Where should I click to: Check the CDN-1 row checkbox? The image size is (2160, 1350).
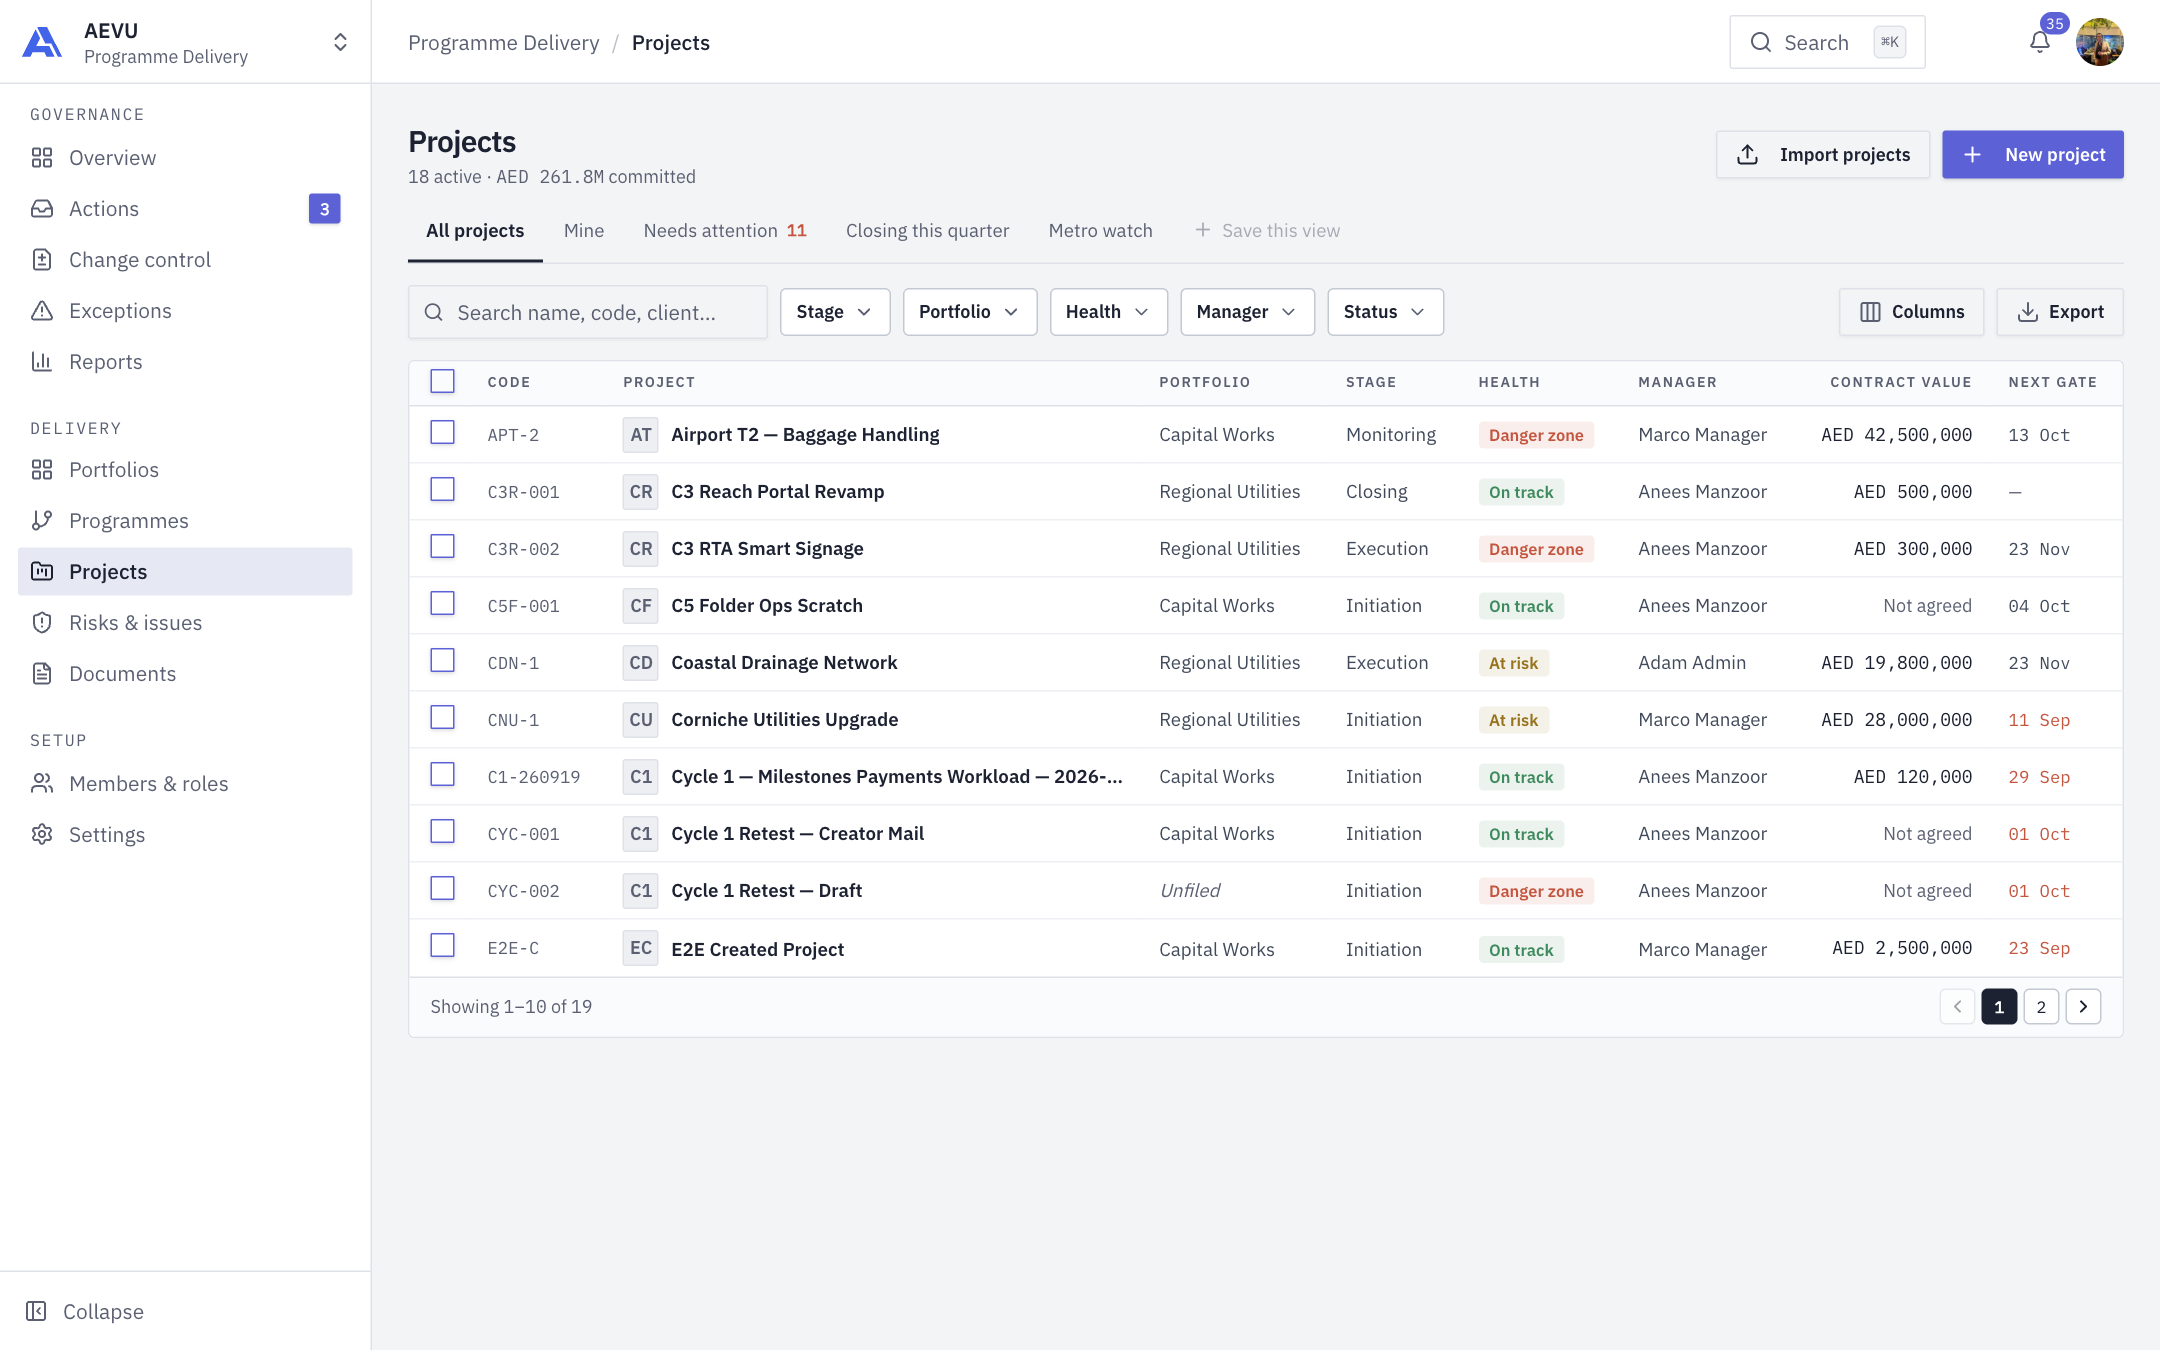pyautogui.click(x=442, y=660)
